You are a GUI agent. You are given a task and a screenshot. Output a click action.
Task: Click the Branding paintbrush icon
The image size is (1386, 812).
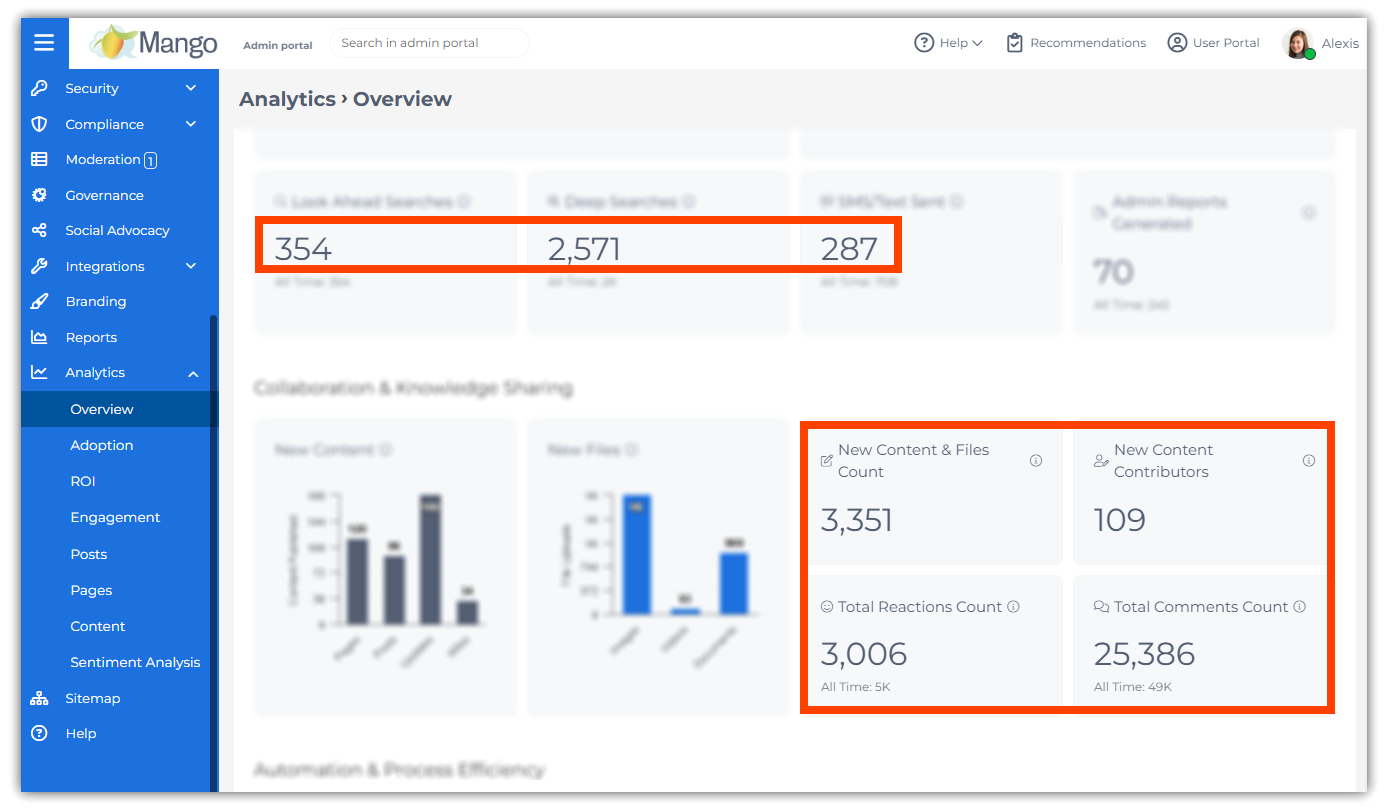tap(39, 301)
